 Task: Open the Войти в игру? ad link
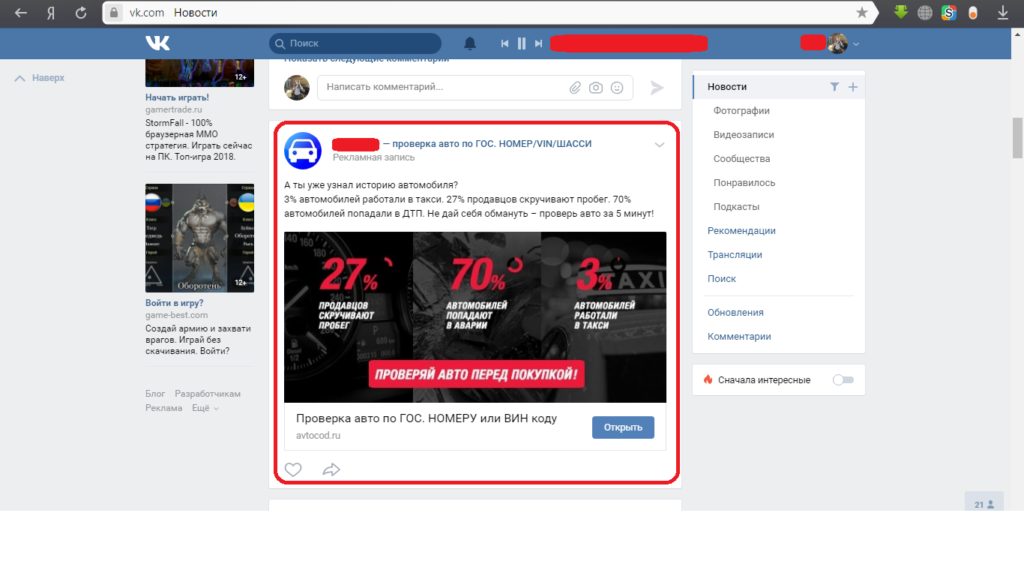(x=174, y=303)
